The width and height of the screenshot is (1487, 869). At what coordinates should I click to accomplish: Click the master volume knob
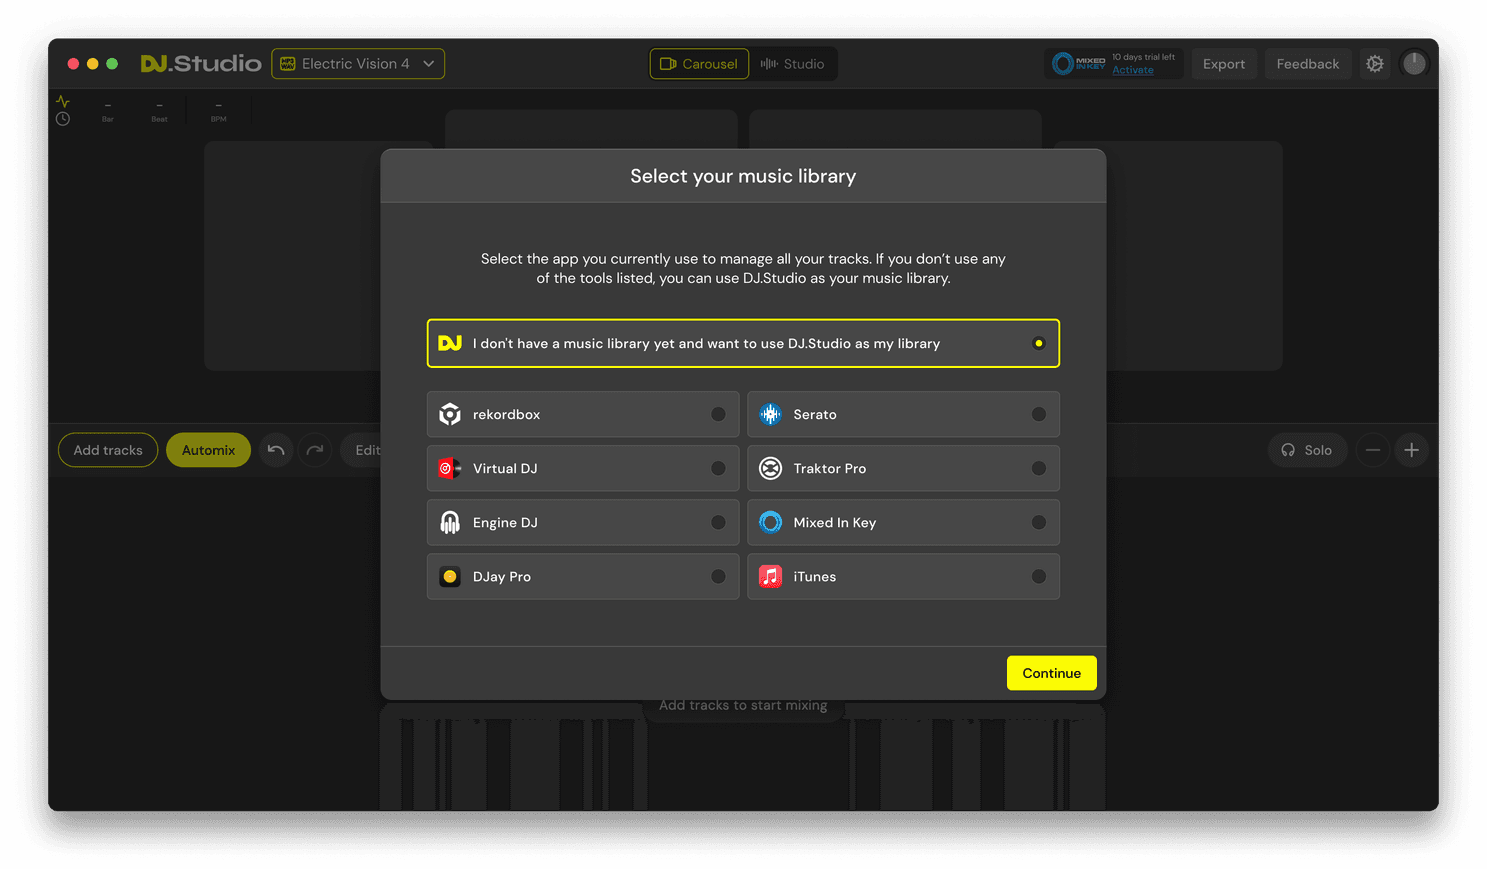coord(1414,63)
